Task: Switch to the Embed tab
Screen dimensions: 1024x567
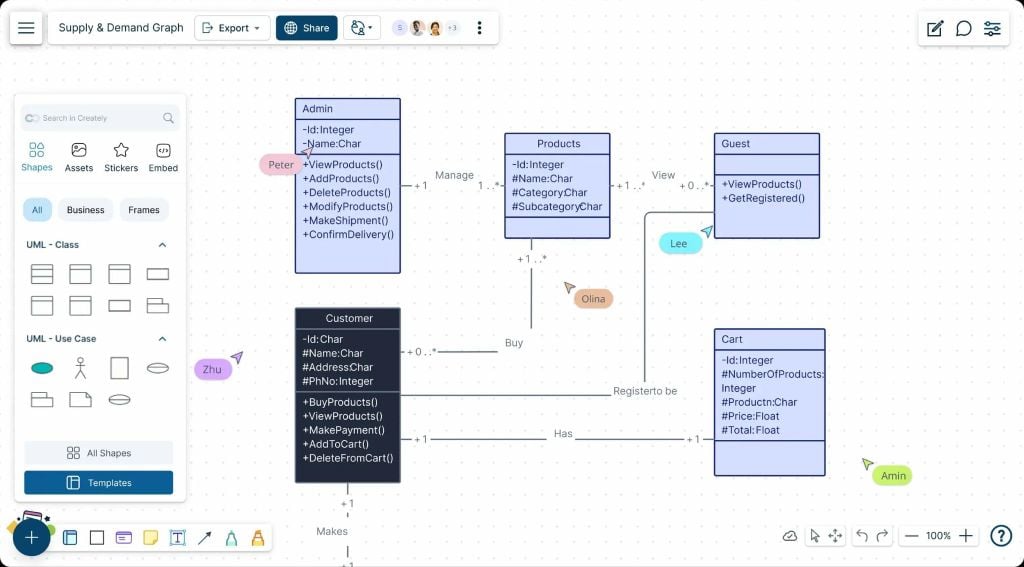Action: 163,157
